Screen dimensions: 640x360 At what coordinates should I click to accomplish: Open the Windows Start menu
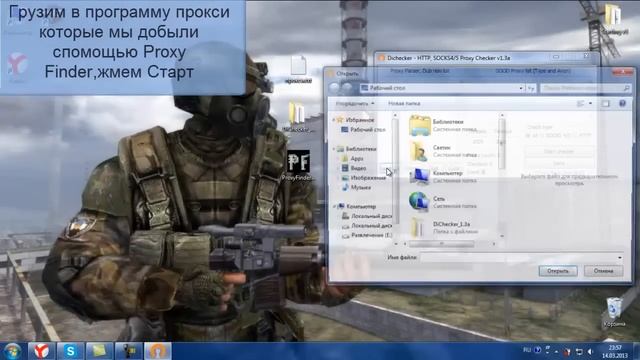(13, 351)
